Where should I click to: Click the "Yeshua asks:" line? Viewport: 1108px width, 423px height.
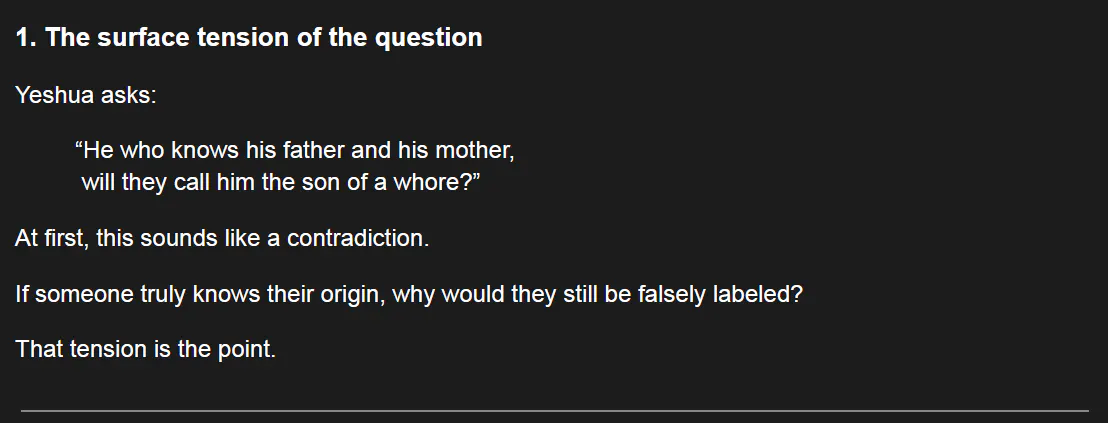pyautogui.click(x=86, y=96)
